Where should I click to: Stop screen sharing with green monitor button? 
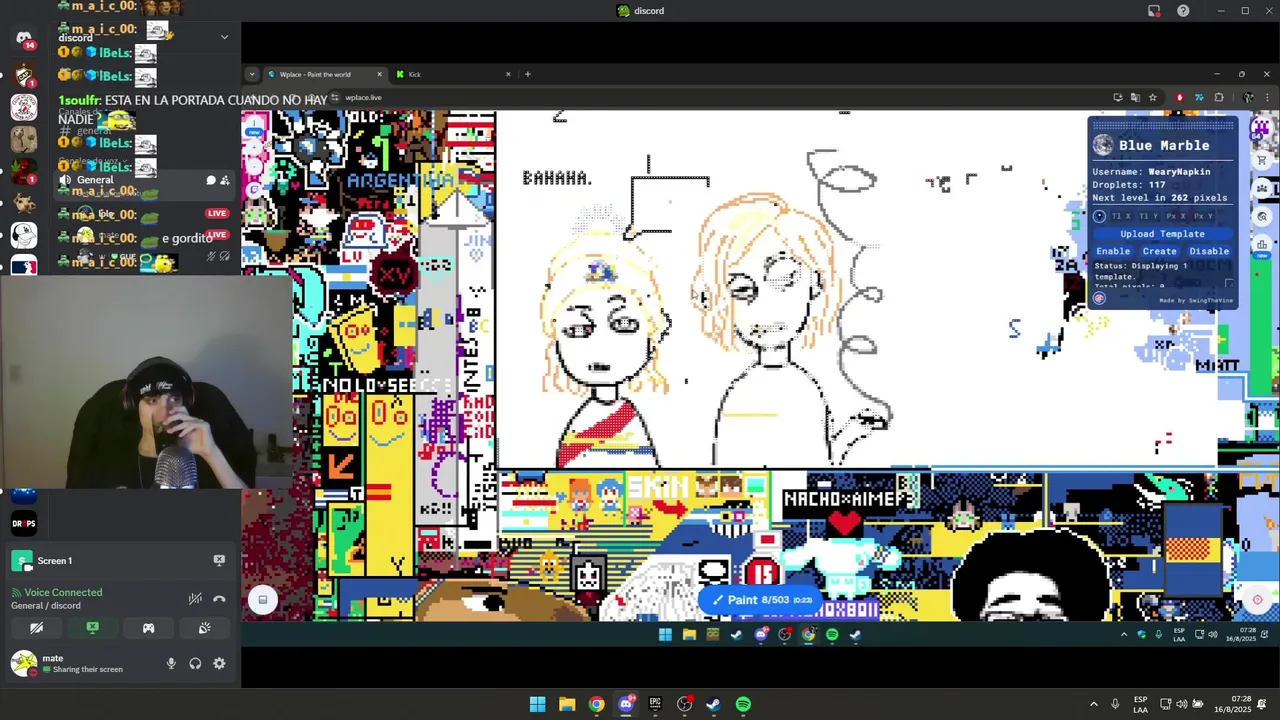click(92, 628)
